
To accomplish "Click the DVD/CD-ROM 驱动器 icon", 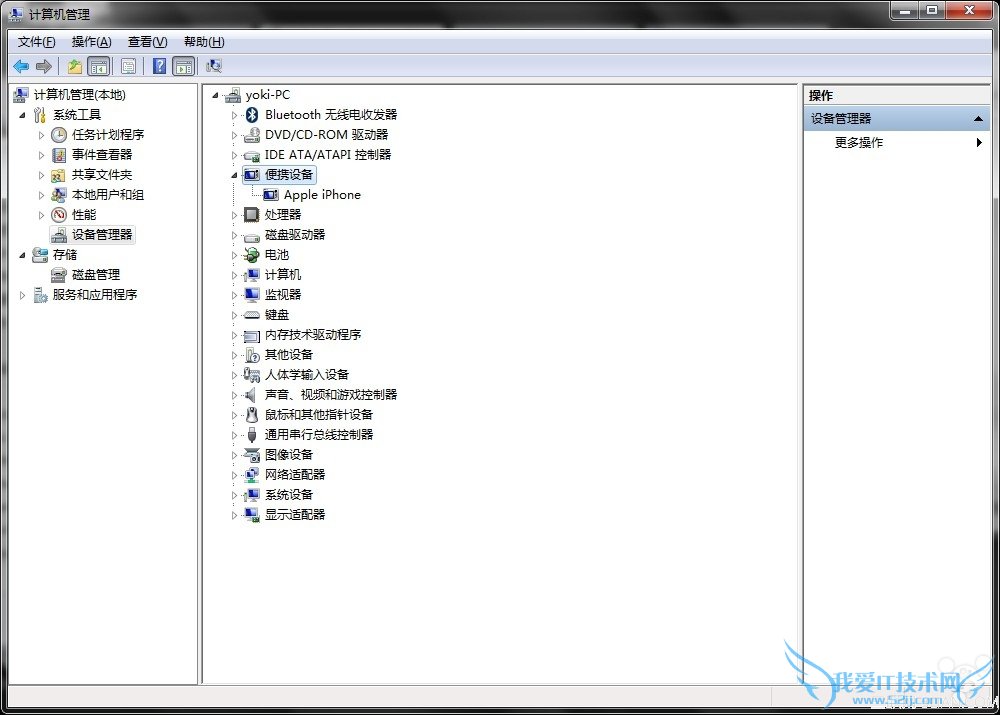I will click(x=252, y=135).
